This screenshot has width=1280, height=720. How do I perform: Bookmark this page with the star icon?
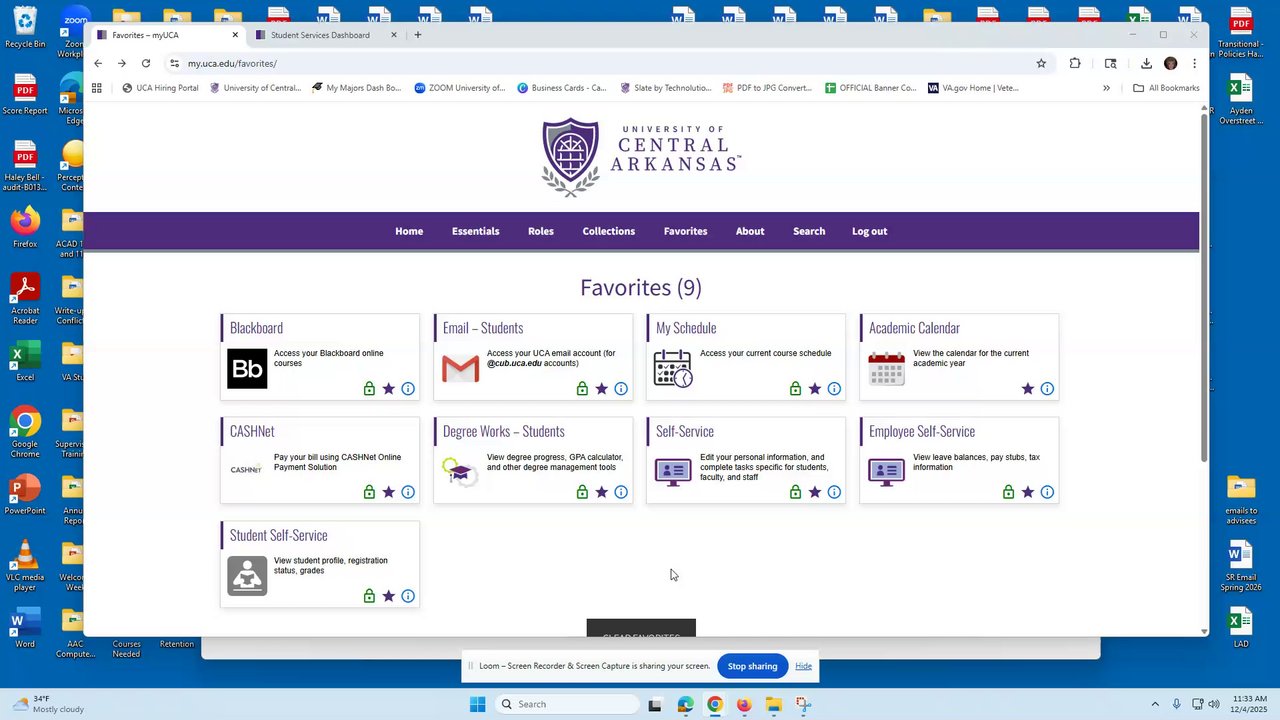click(x=1041, y=63)
